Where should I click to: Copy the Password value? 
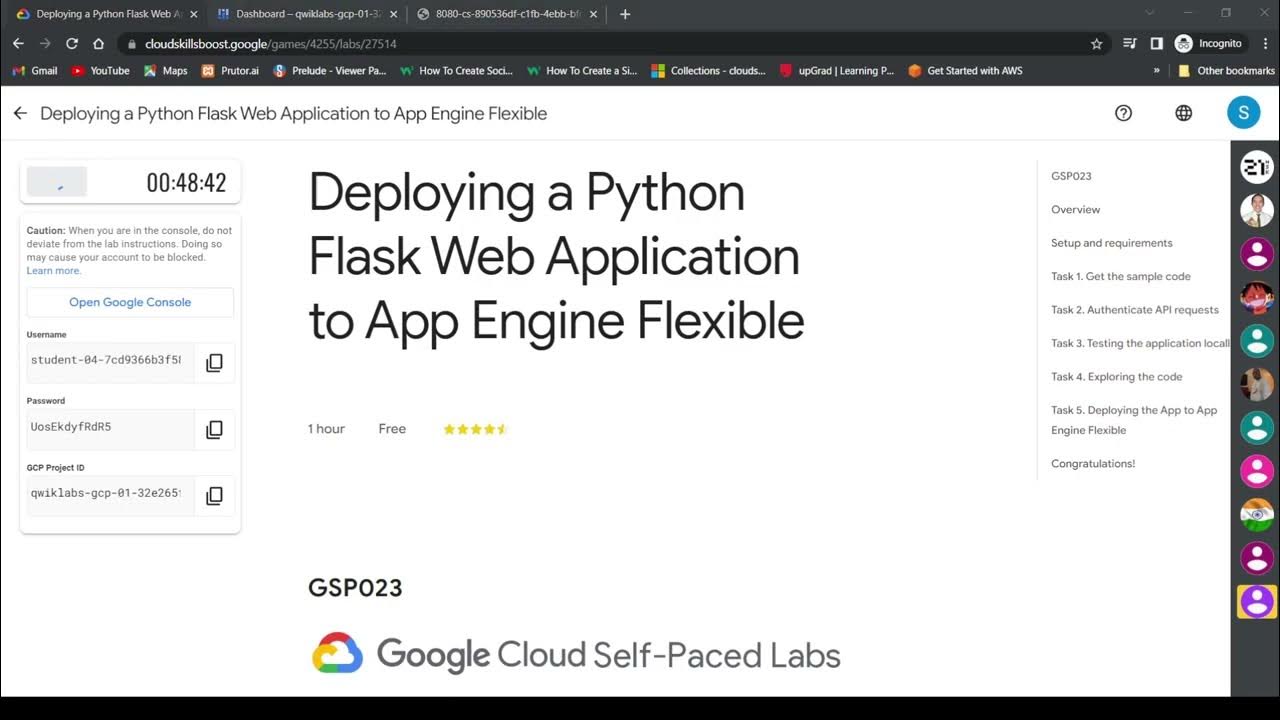(214, 429)
